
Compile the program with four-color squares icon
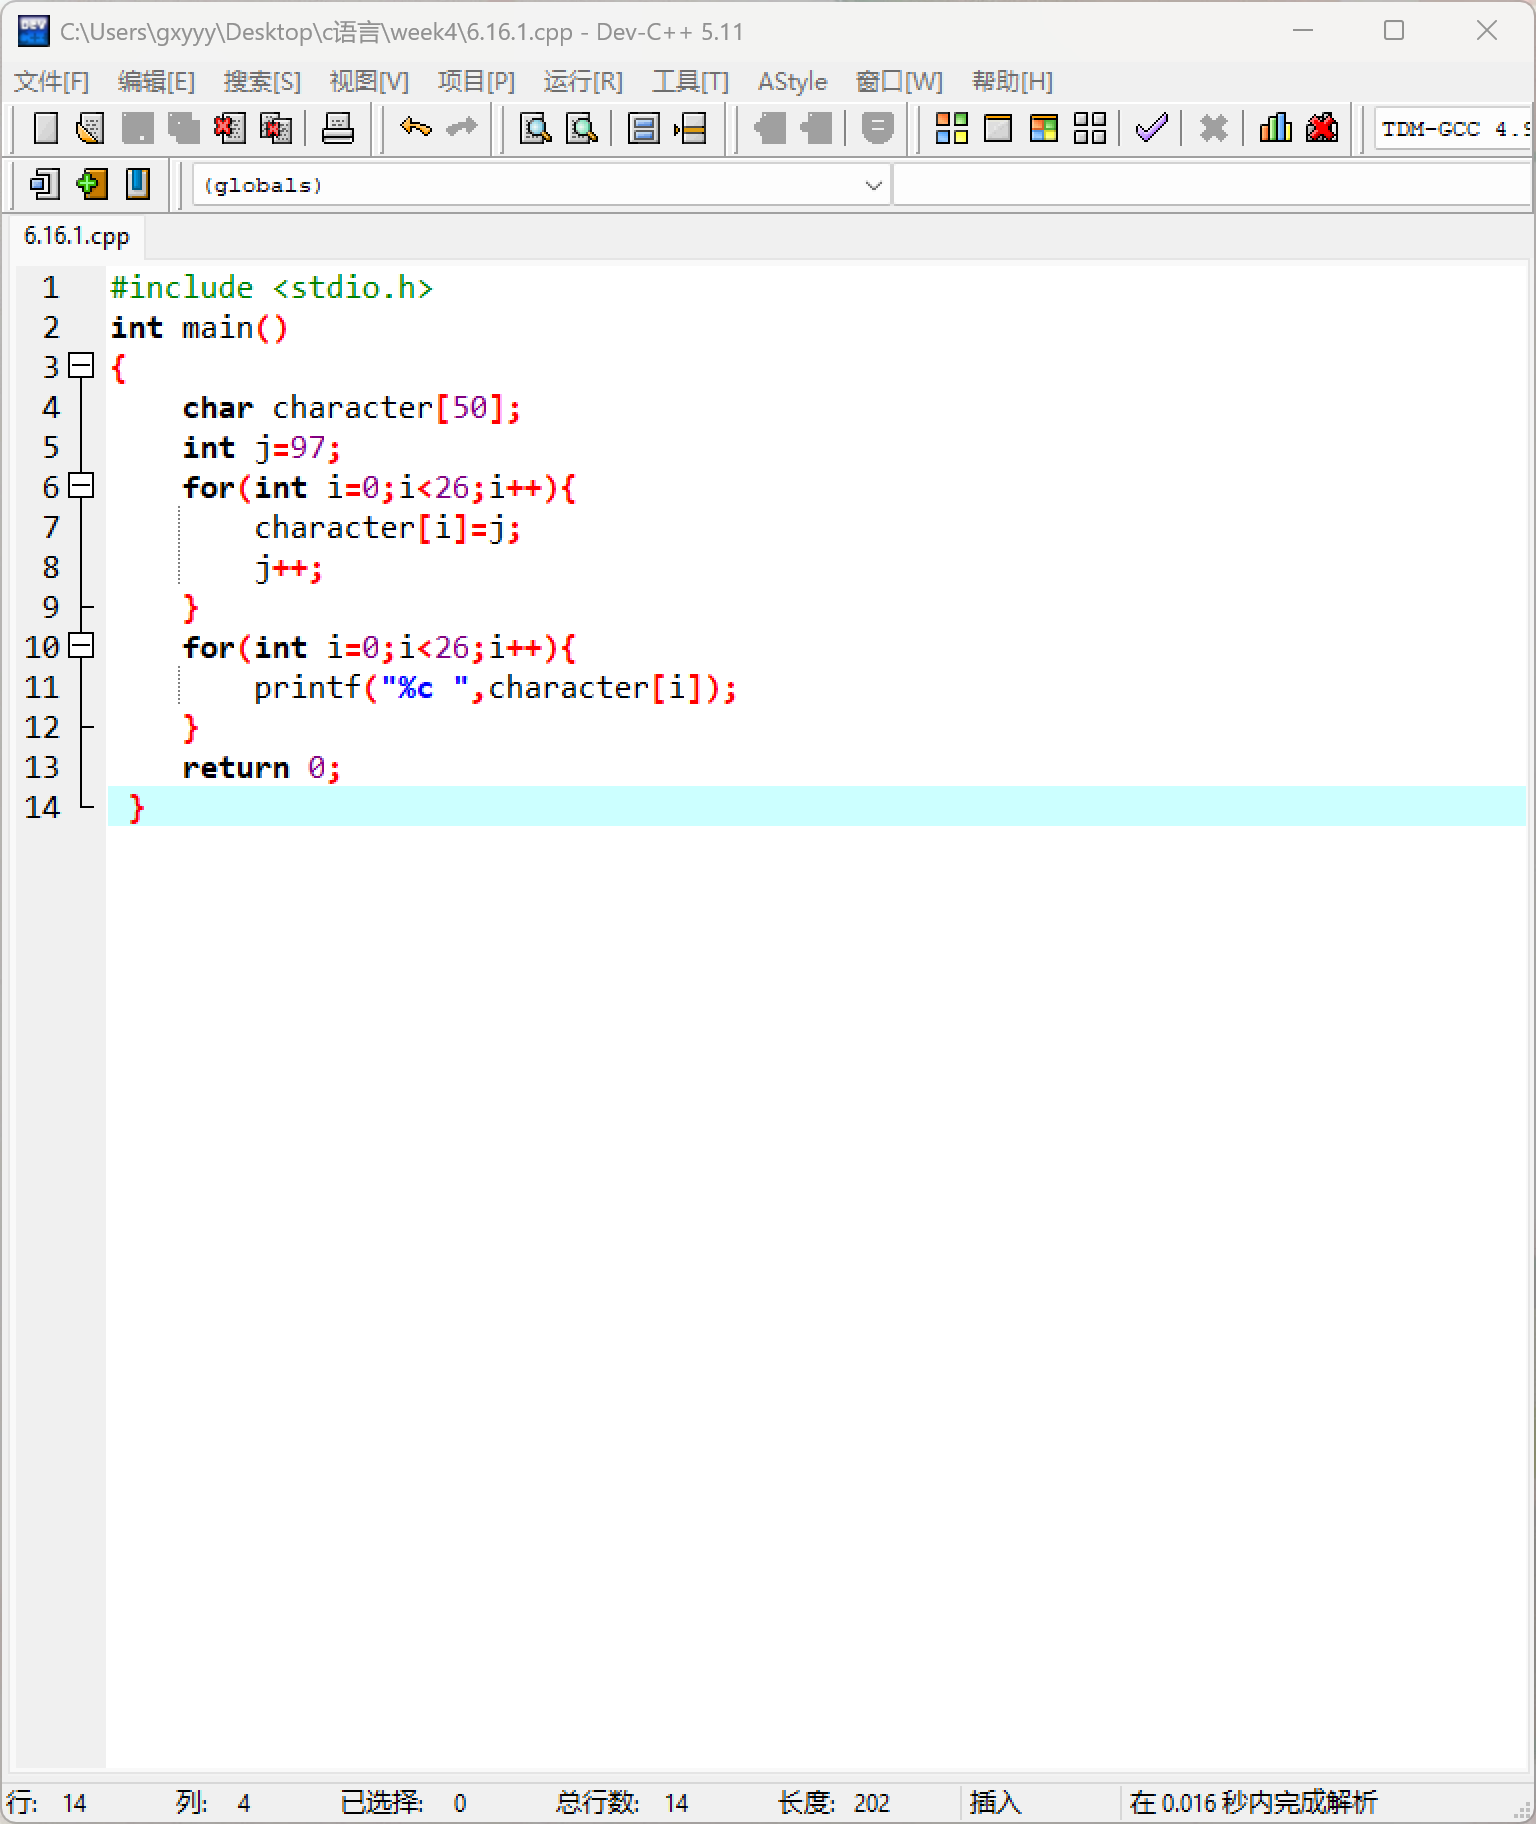951,128
